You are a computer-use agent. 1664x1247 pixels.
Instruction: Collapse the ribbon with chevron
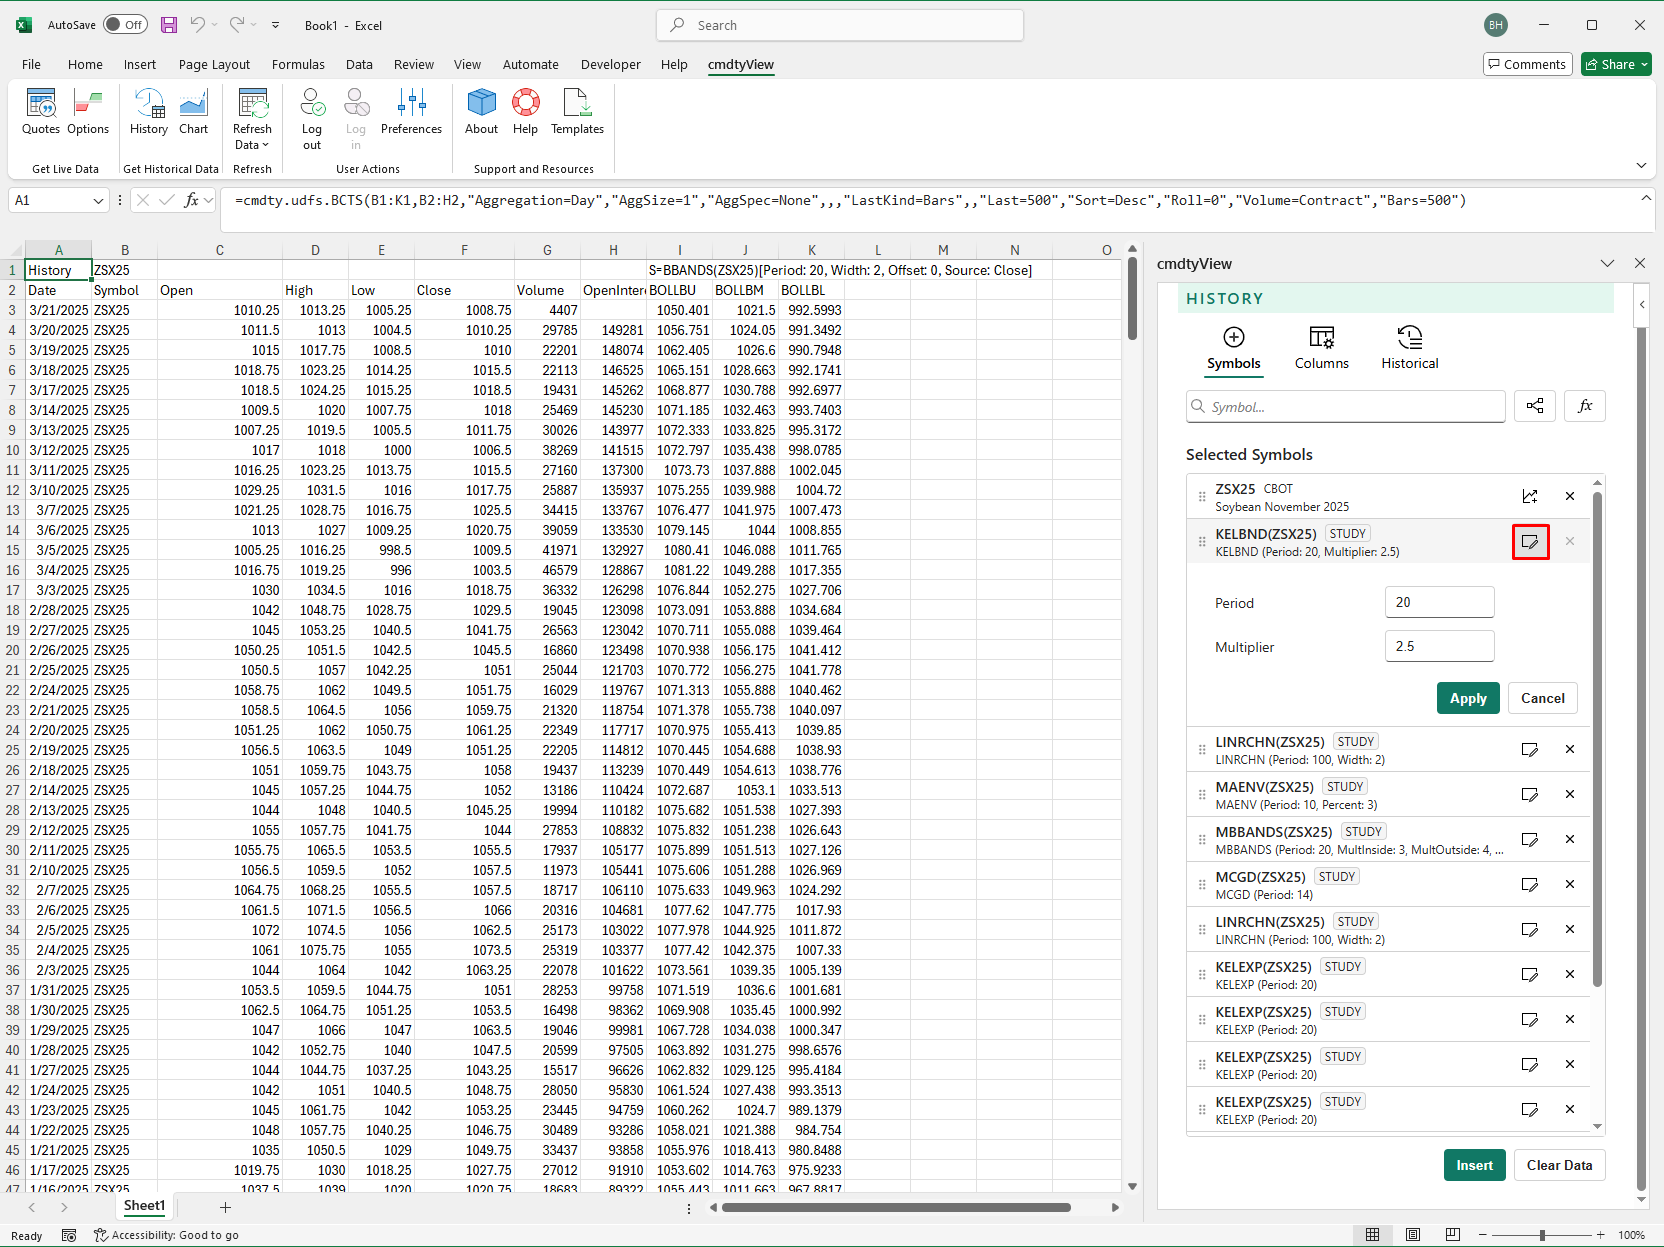point(1641,165)
